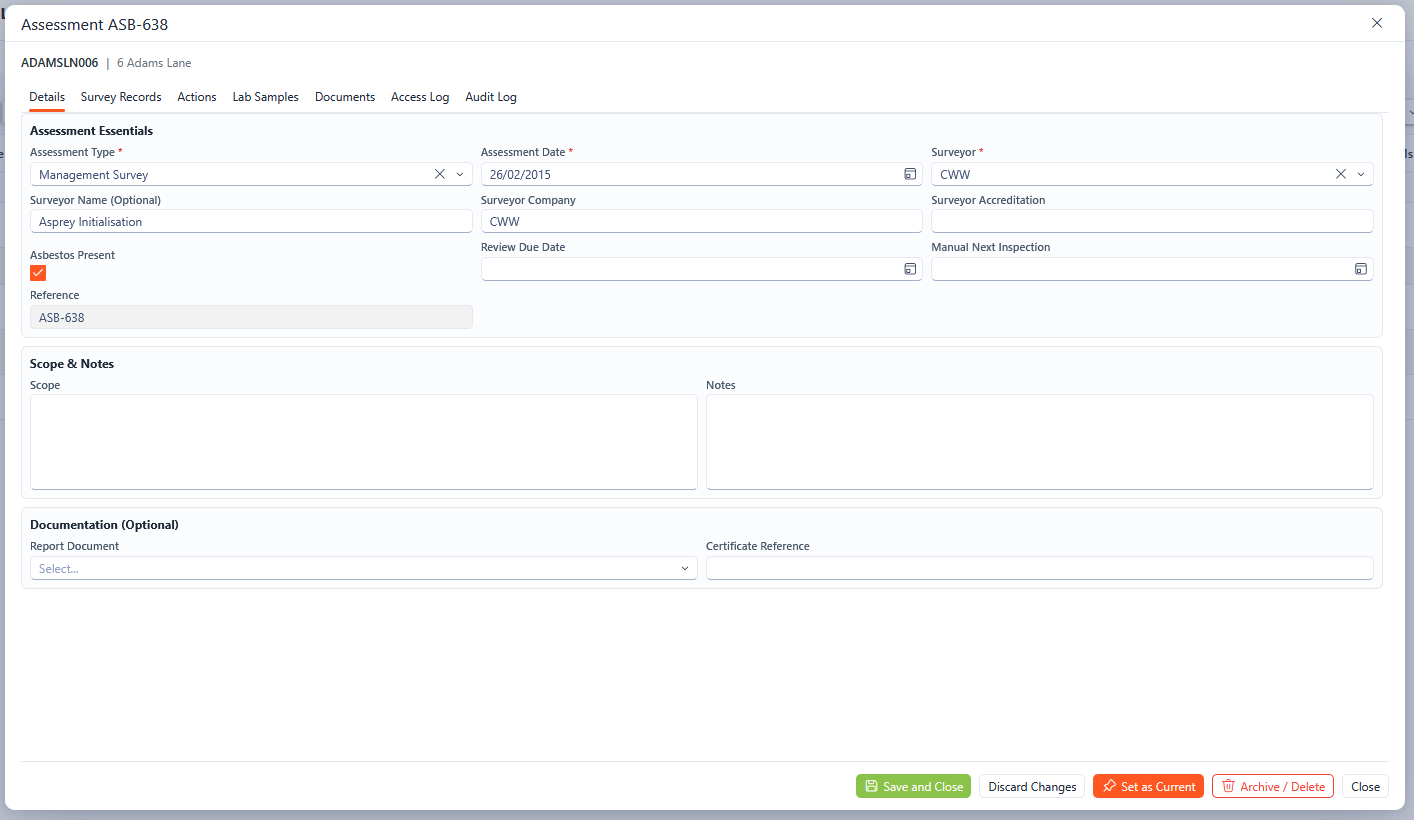
Task: Clear the Surveyor field using X icon
Action: click(1341, 174)
